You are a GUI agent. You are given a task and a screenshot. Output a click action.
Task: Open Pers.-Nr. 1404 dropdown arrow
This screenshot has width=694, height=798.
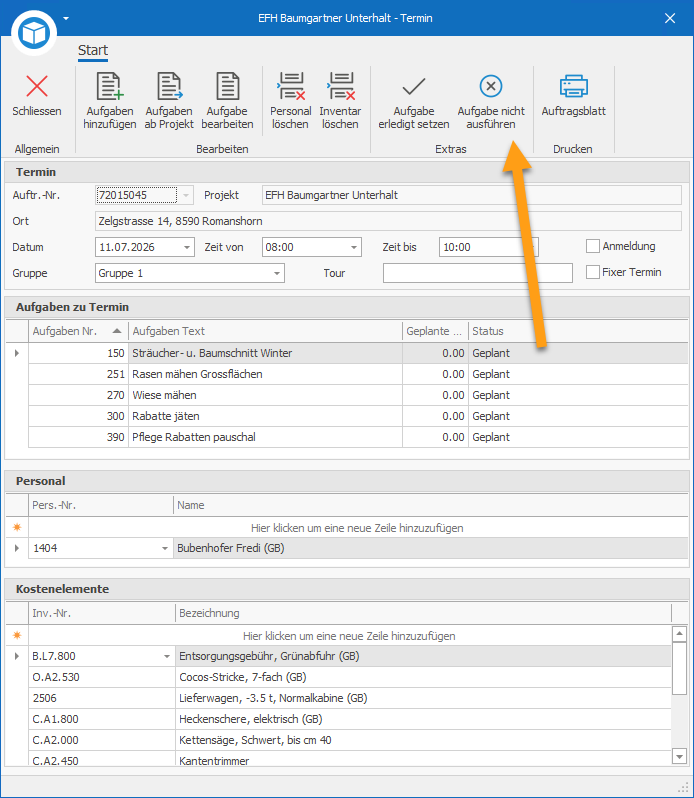tap(165, 549)
